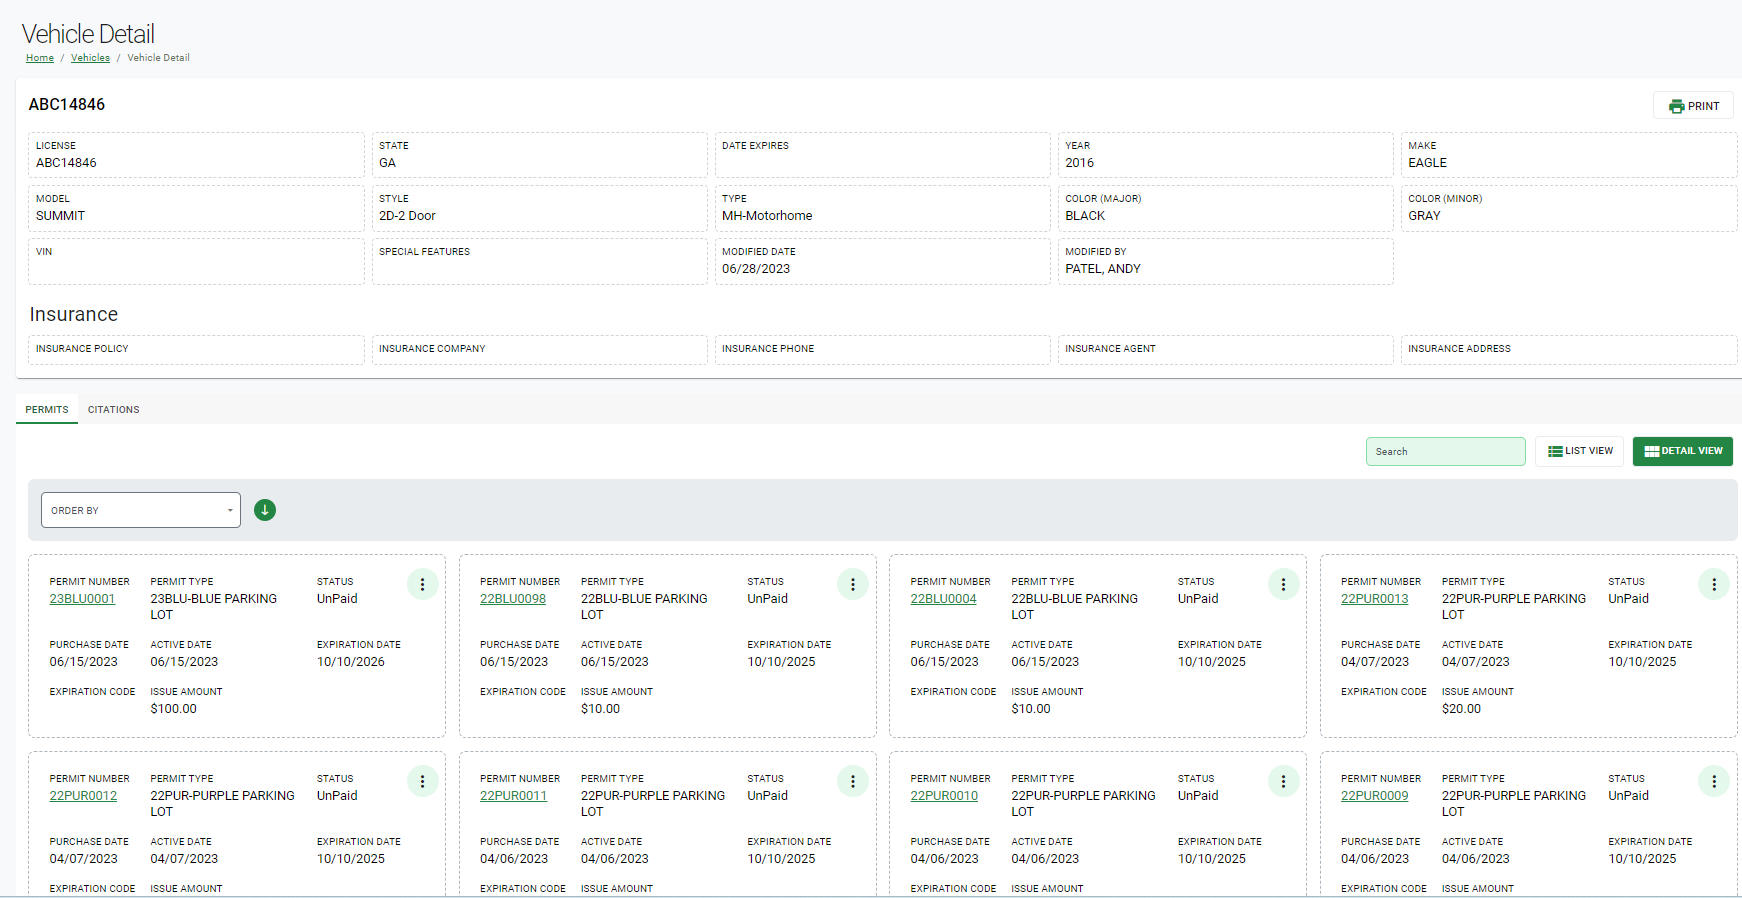Image resolution: width=1742 pixels, height=898 pixels.
Task: Click the state value GA
Action: (x=387, y=163)
